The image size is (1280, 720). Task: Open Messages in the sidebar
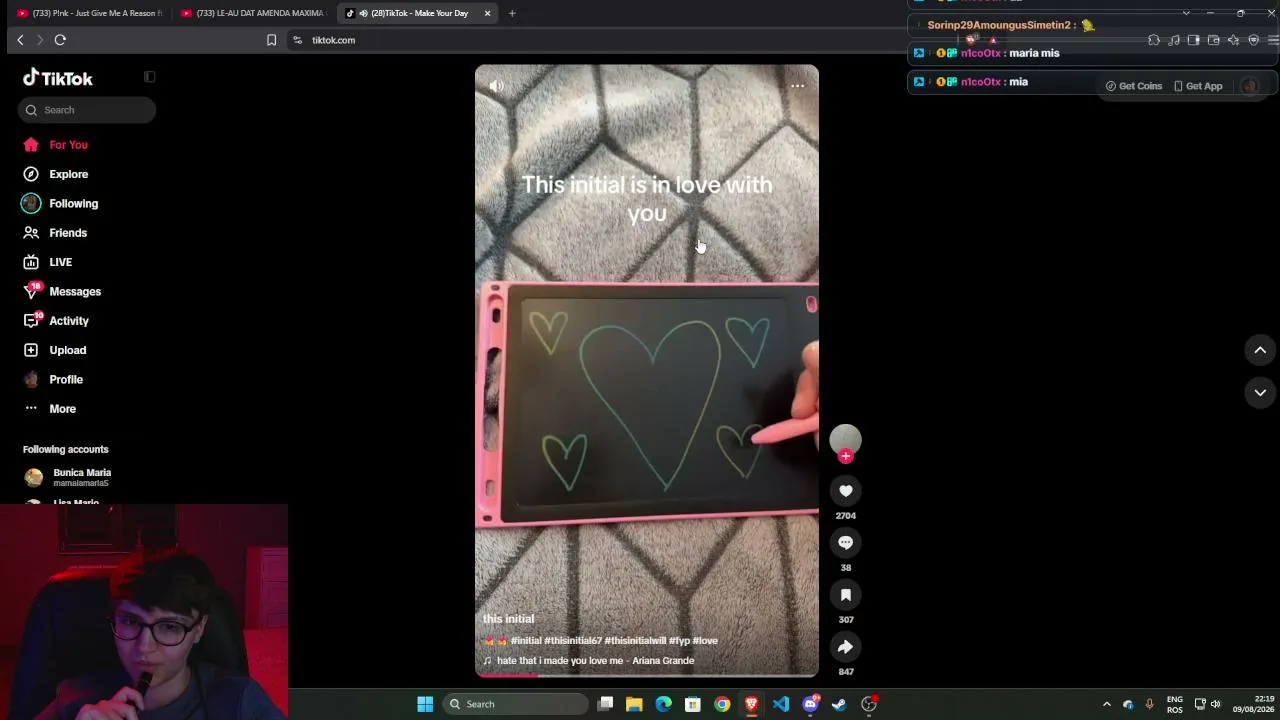pyautogui.click(x=62, y=291)
